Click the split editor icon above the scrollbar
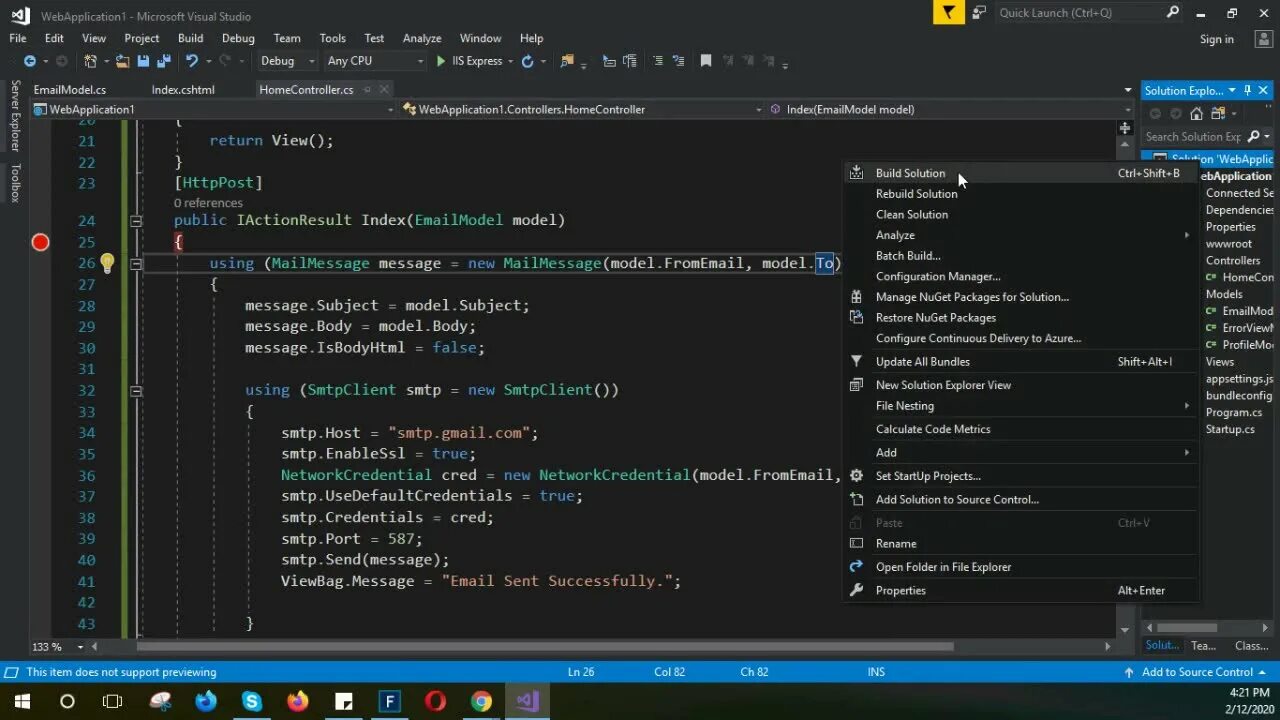Screen dimensions: 1280x720 1125,128
